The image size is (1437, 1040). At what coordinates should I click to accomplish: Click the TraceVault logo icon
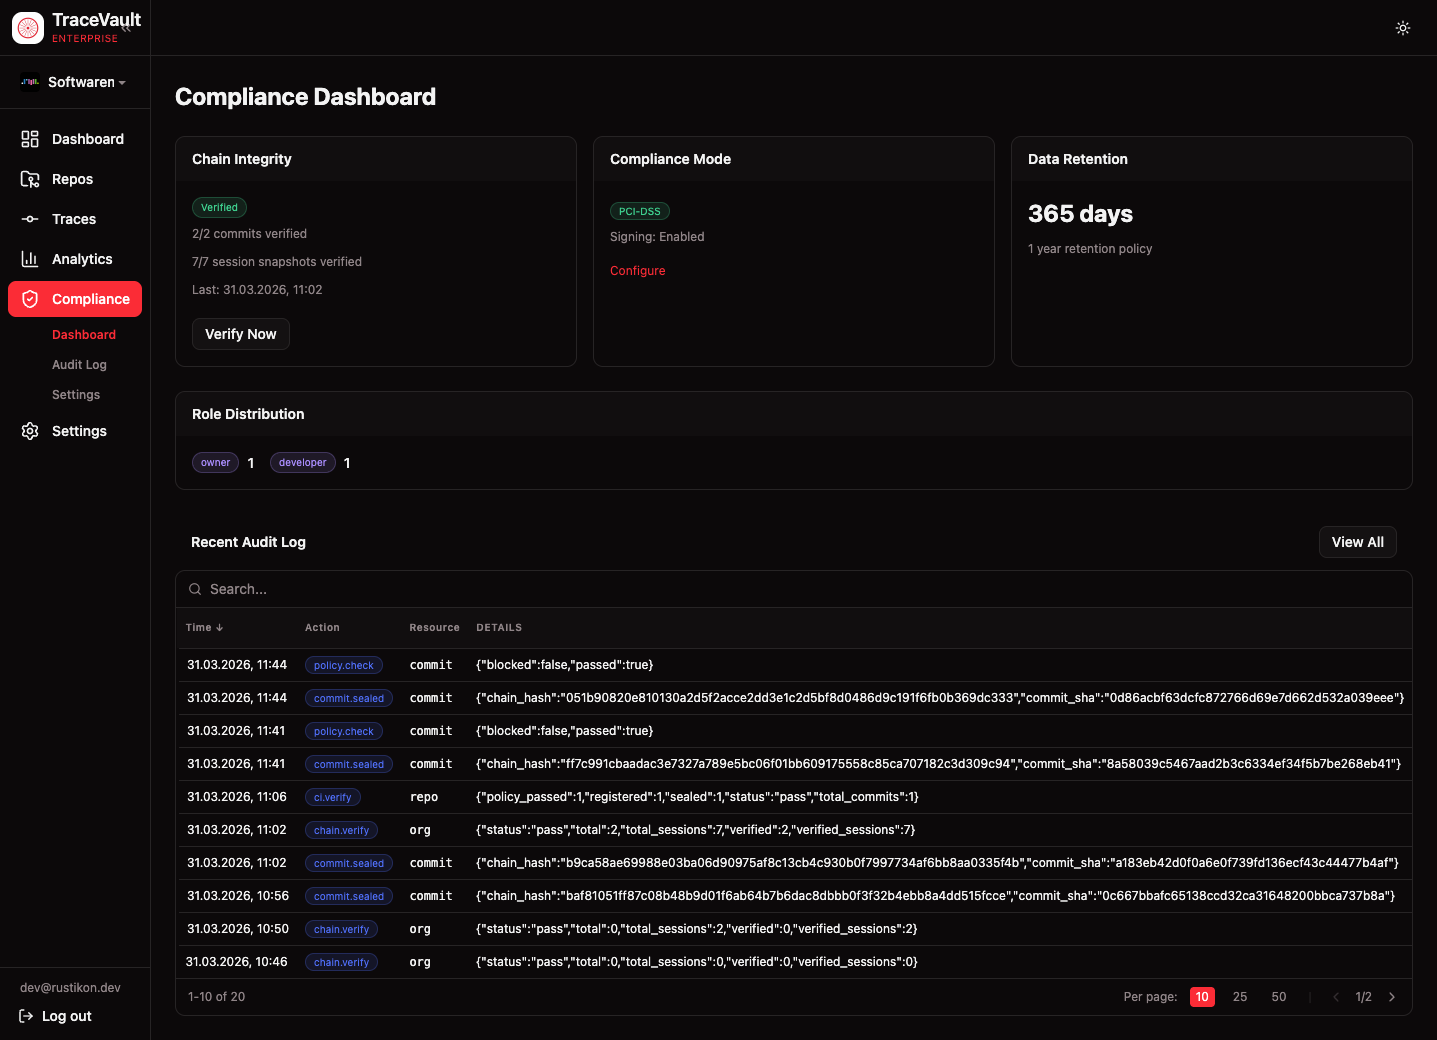28,28
